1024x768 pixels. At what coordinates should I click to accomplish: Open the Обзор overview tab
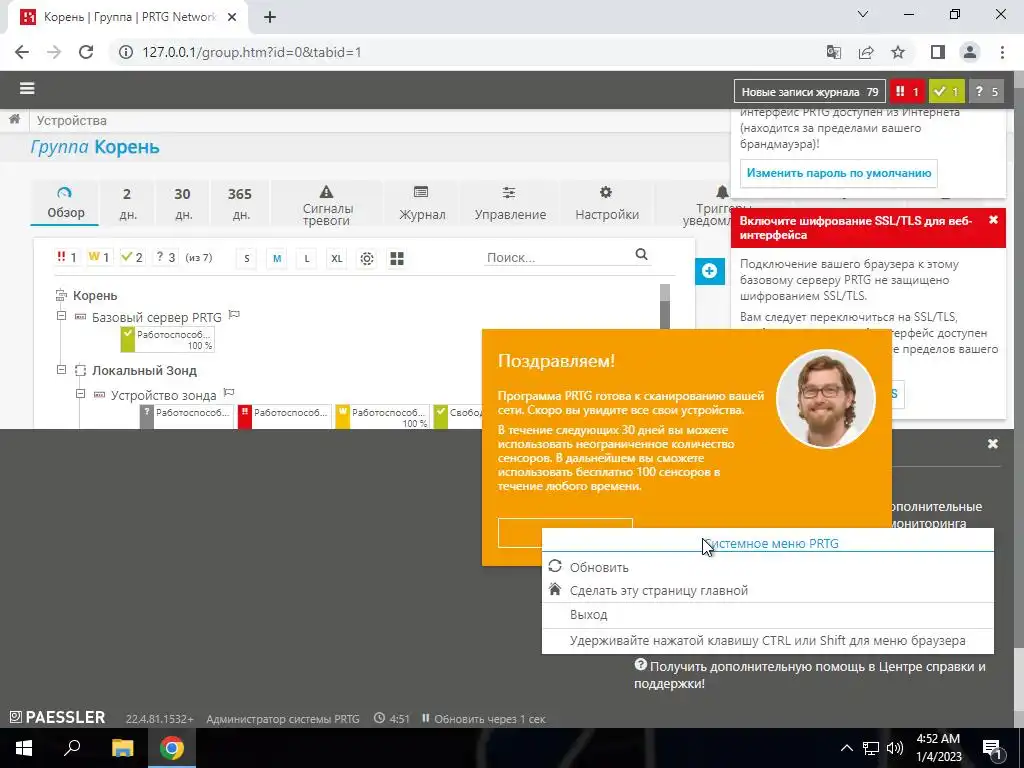65,202
